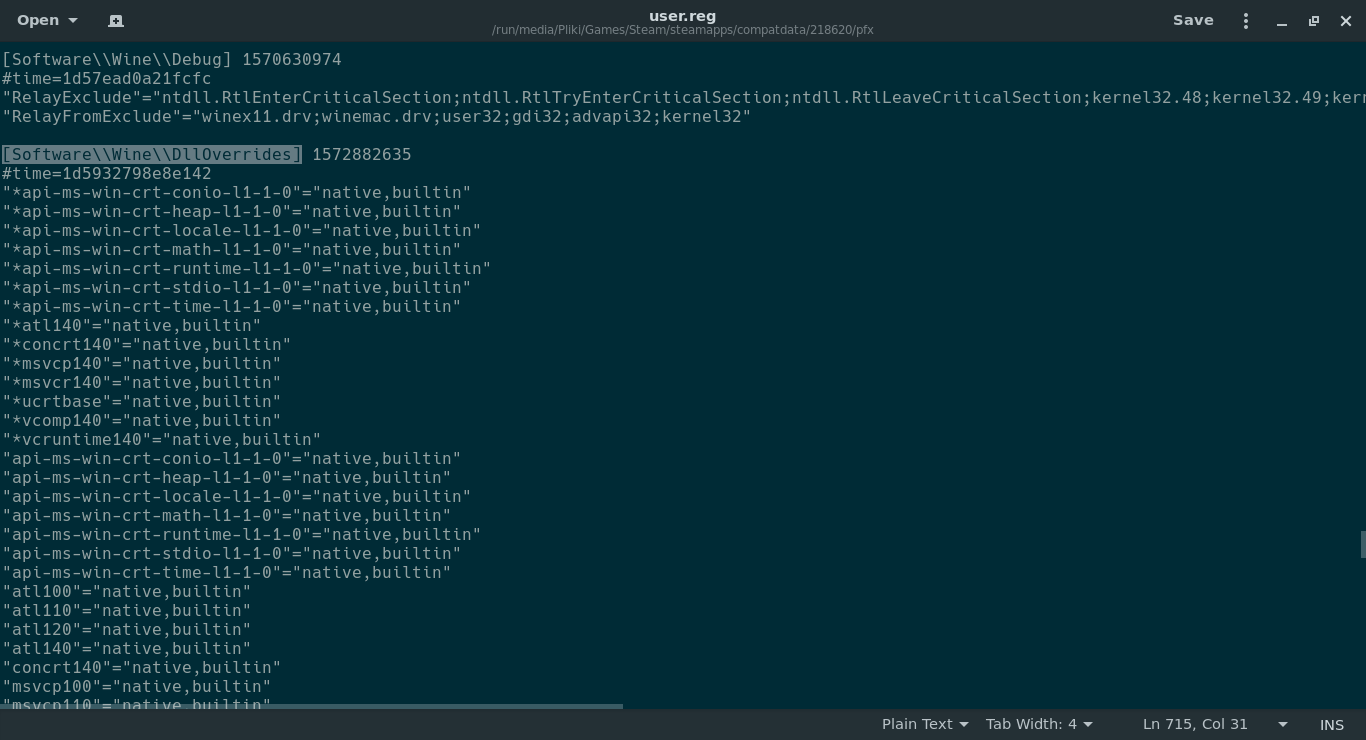The height and width of the screenshot is (740, 1366).
Task: Close the user.reg editor window
Action: click(x=1346, y=21)
